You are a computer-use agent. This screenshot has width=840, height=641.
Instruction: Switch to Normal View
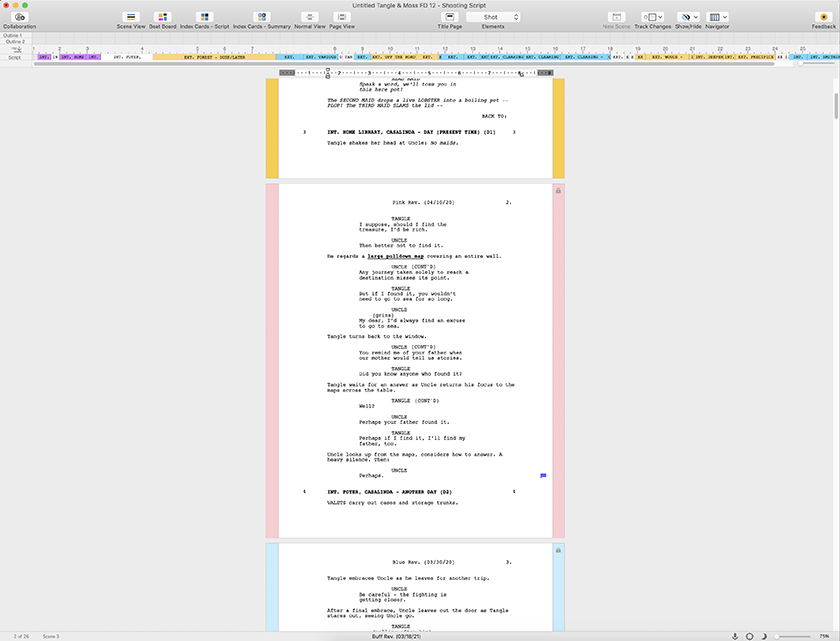[x=309, y=18]
